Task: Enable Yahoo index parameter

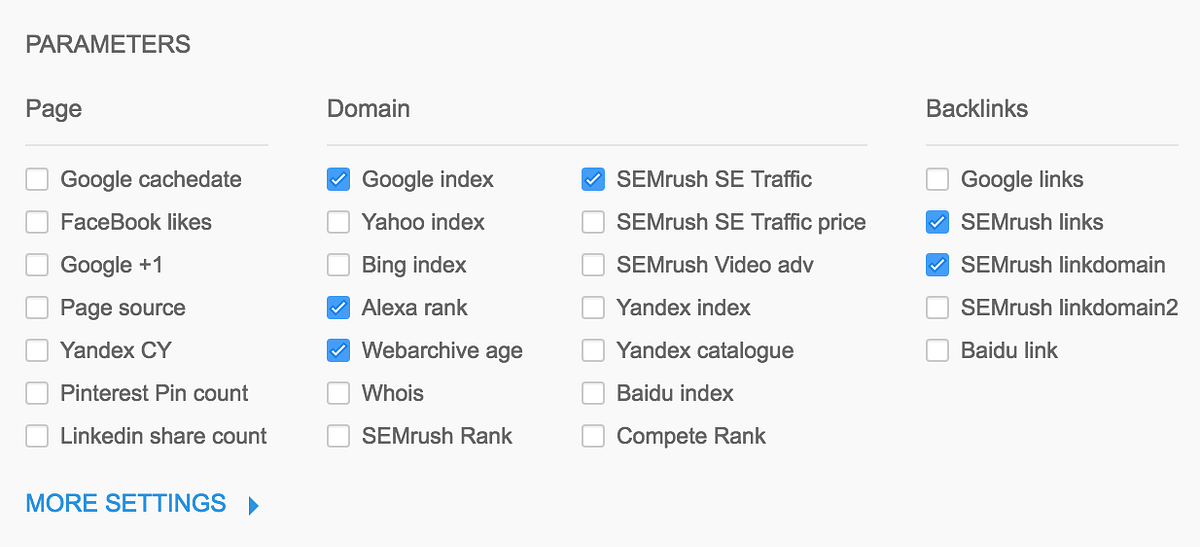Action: point(338,223)
